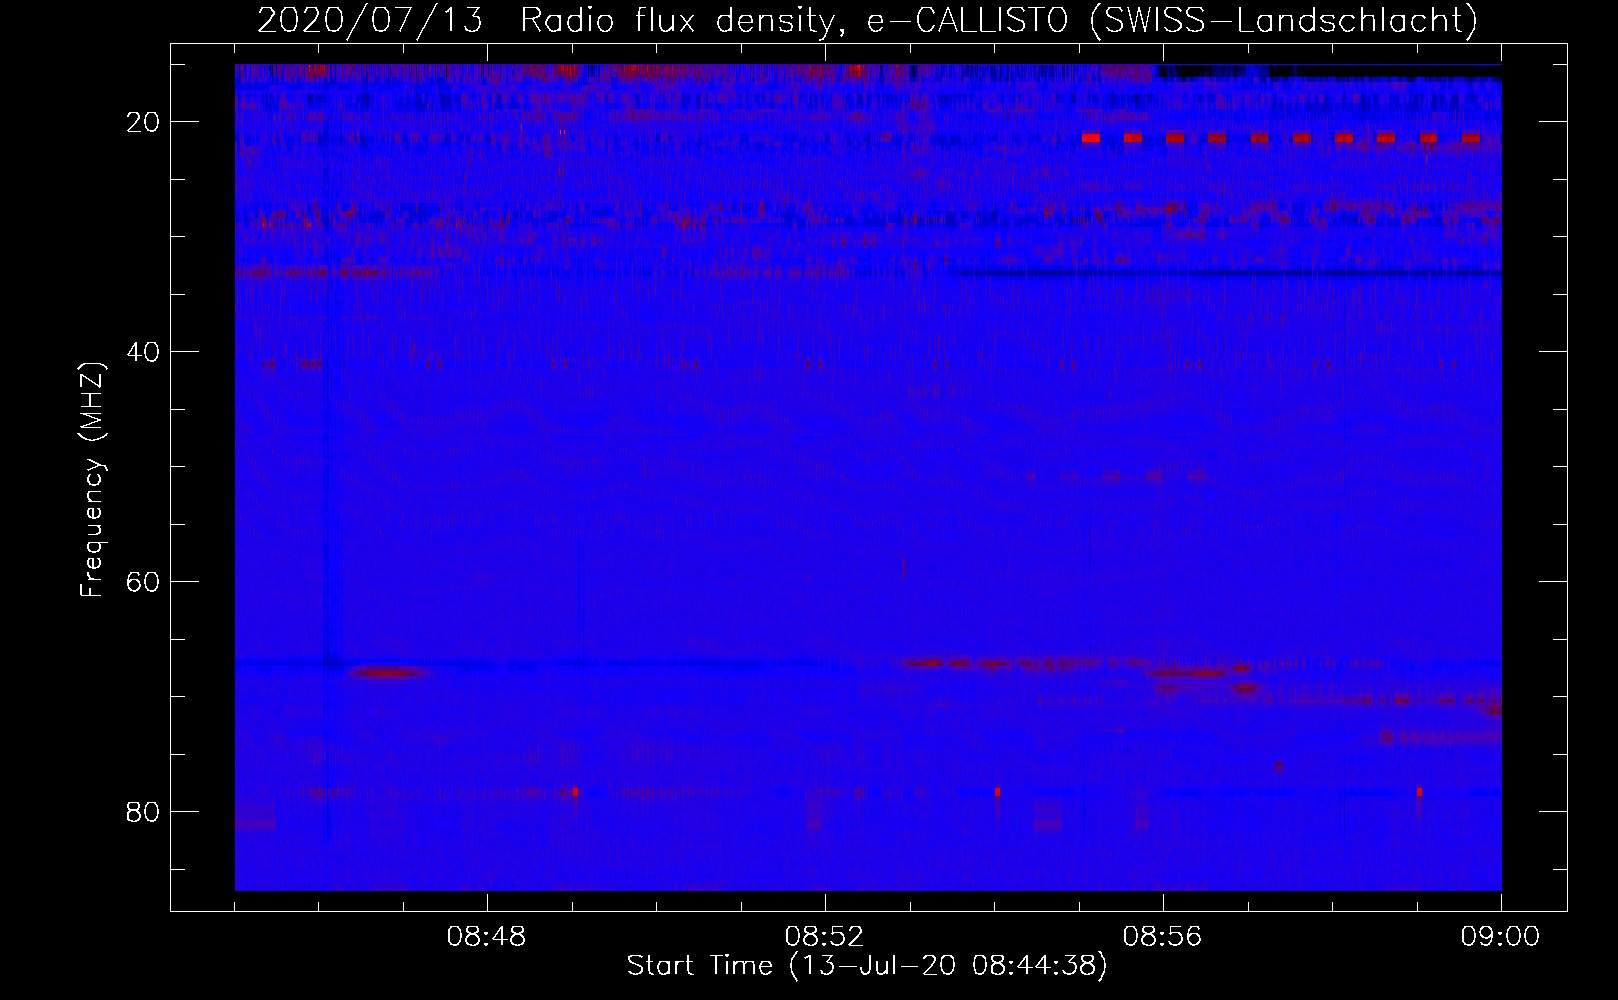The height and width of the screenshot is (1000, 1618).
Task: Click the 08:56 time tick label
Action: coord(1163,937)
